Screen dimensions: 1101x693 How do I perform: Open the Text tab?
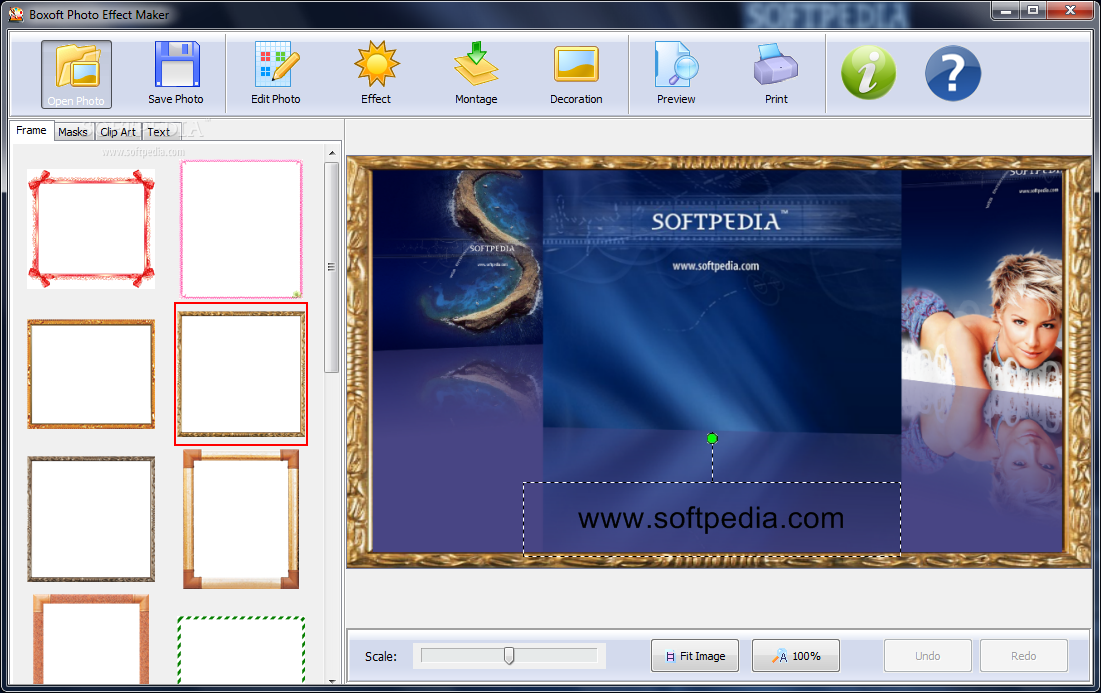click(159, 132)
